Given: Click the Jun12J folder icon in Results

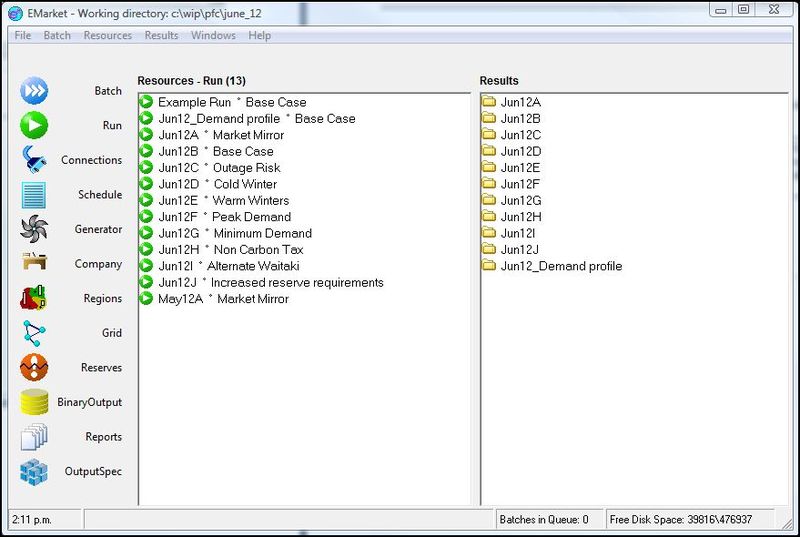Looking at the screenshot, I should [x=489, y=249].
